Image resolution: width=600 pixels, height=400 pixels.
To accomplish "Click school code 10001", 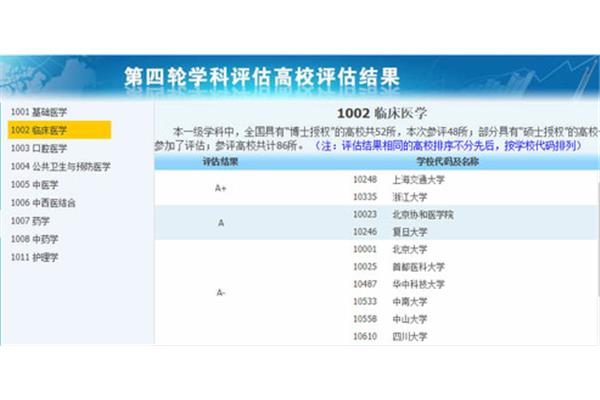I will point(365,249).
